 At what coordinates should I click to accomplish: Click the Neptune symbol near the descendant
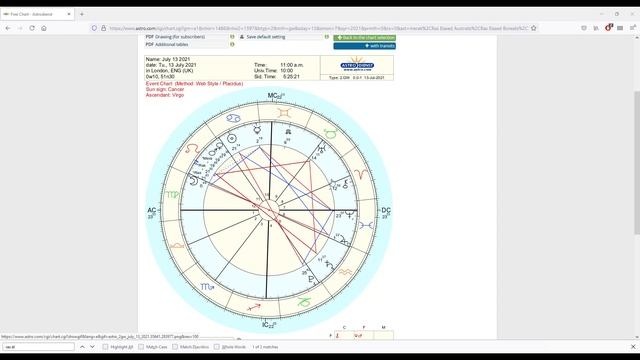click(350, 214)
